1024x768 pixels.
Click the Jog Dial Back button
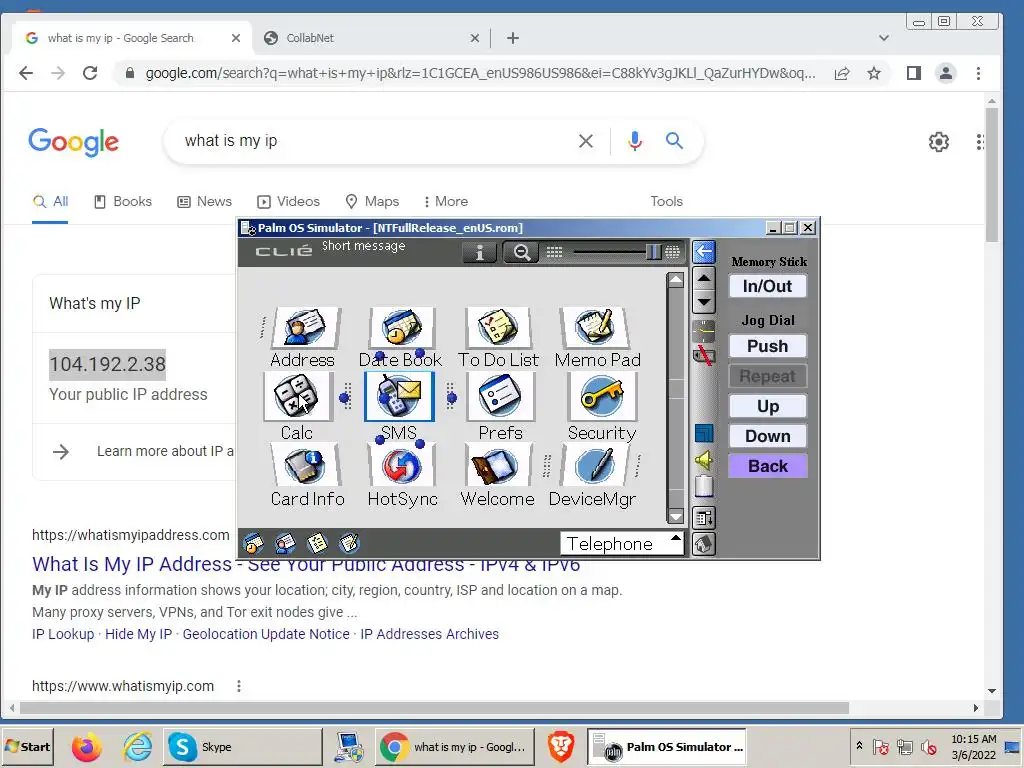[767, 466]
